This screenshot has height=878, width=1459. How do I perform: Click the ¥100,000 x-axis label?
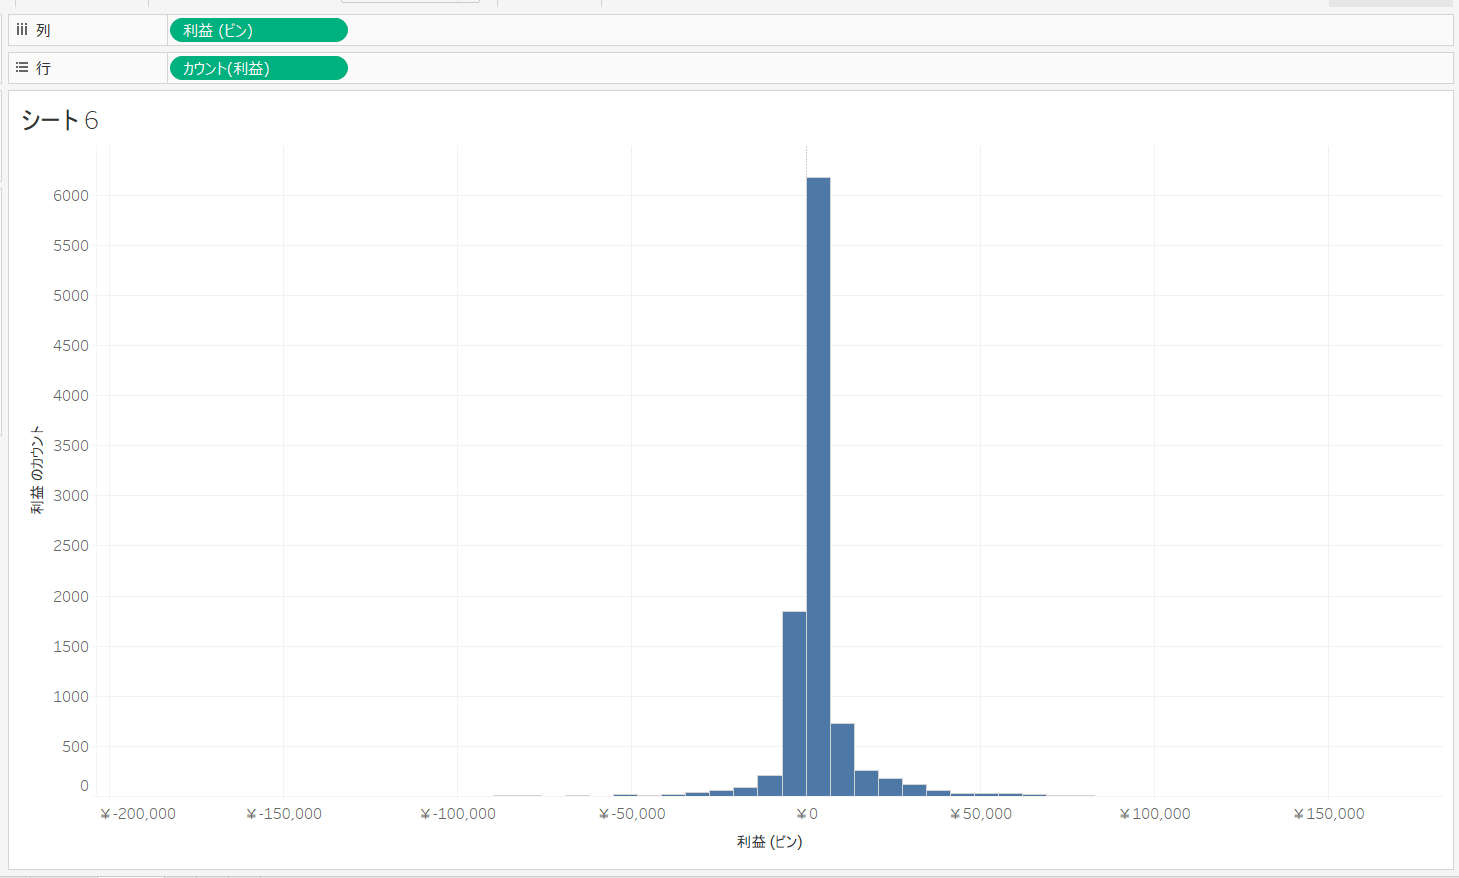point(1155,814)
